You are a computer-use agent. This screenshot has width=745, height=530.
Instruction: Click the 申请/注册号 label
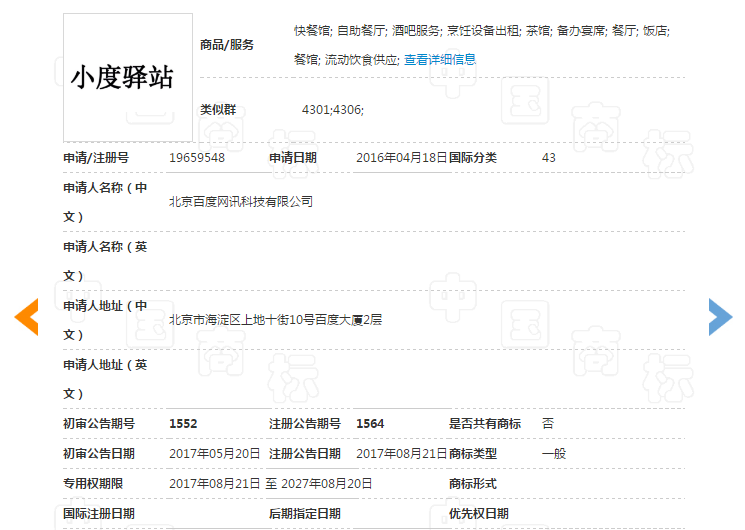[x=96, y=158]
